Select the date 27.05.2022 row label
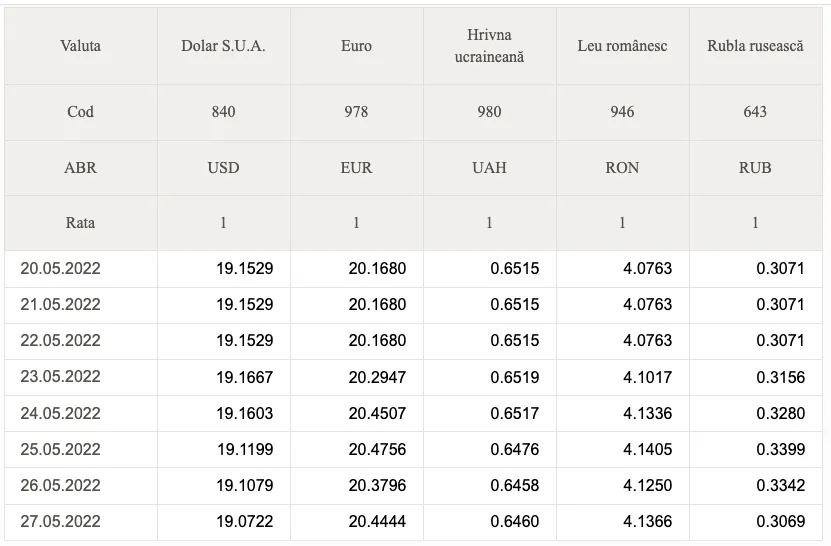Image resolution: width=831 pixels, height=546 pixels. pos(60,522)
